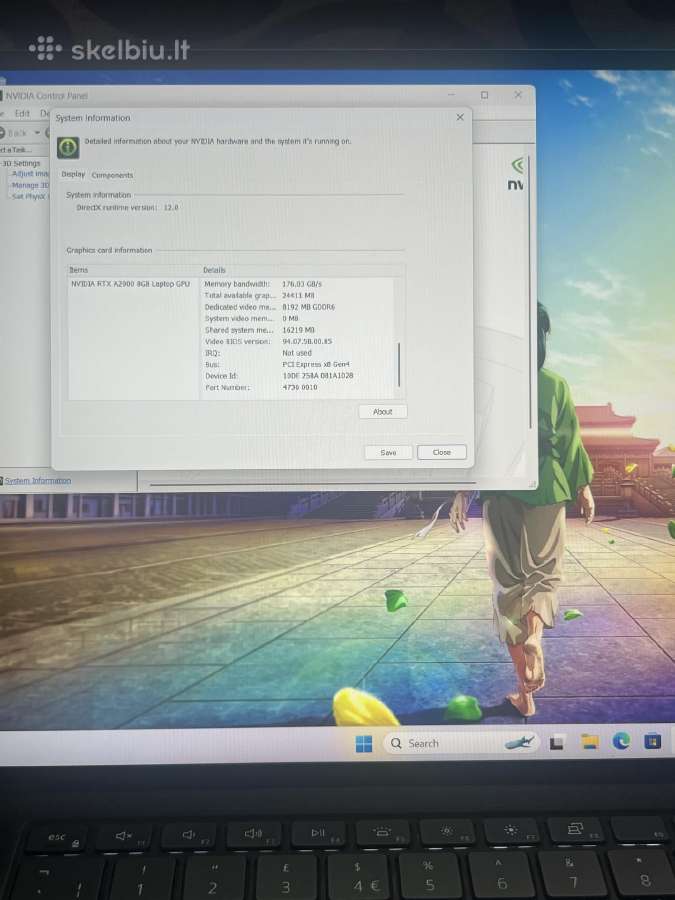Minimize the NVIDIA Control Panel window
The height and width of the screenshot is (900, 675).
(x=451, y=95)
